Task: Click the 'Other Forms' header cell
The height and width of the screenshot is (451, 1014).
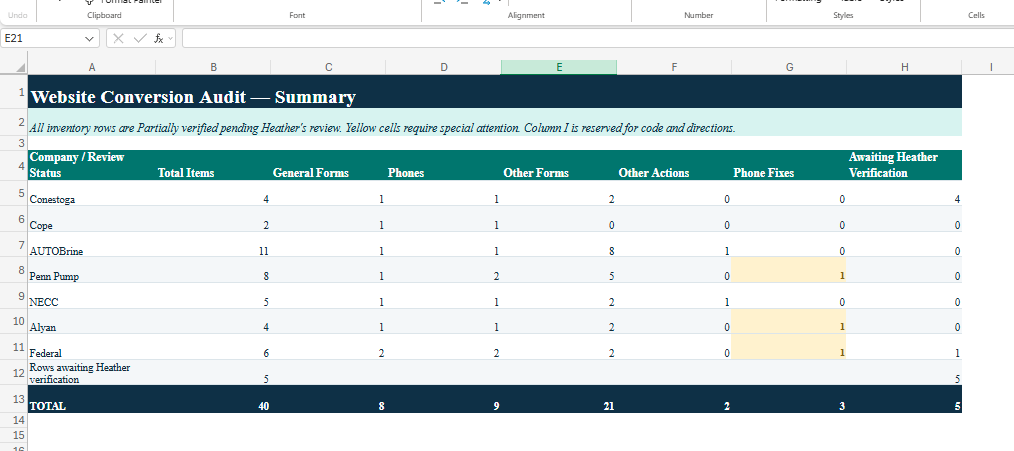Action: point(559,165)
